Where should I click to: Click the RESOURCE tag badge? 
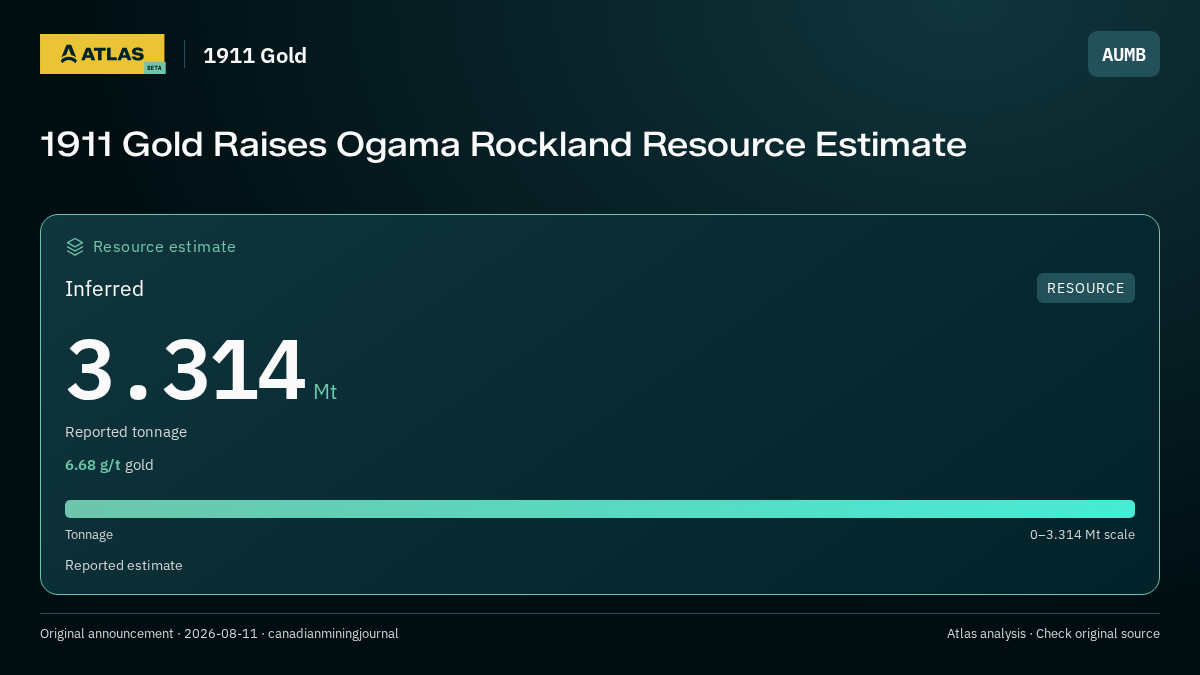click(x=1086, y=288)
